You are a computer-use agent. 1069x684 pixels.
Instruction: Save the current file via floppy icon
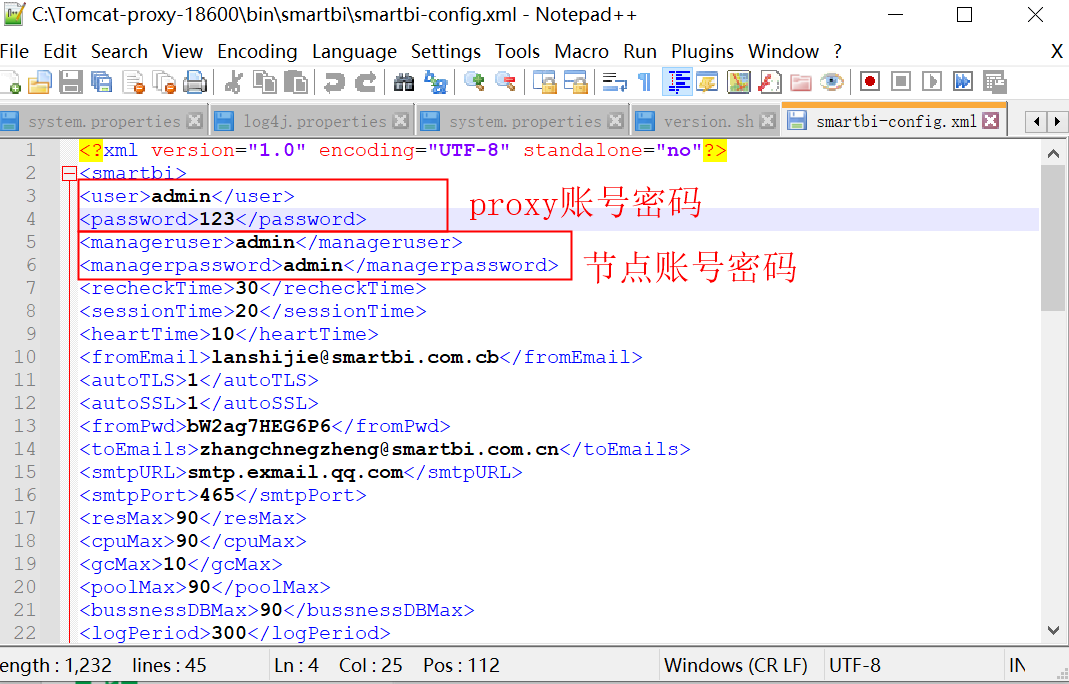[x=71, y=83]
